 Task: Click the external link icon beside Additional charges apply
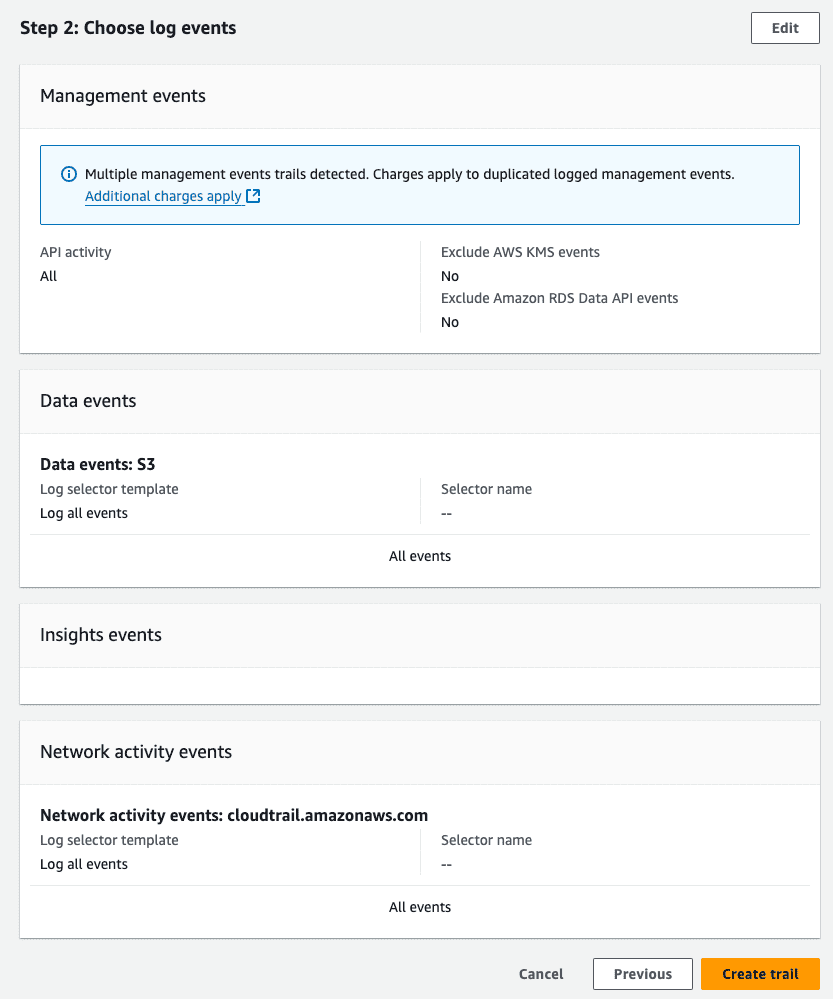252,196
